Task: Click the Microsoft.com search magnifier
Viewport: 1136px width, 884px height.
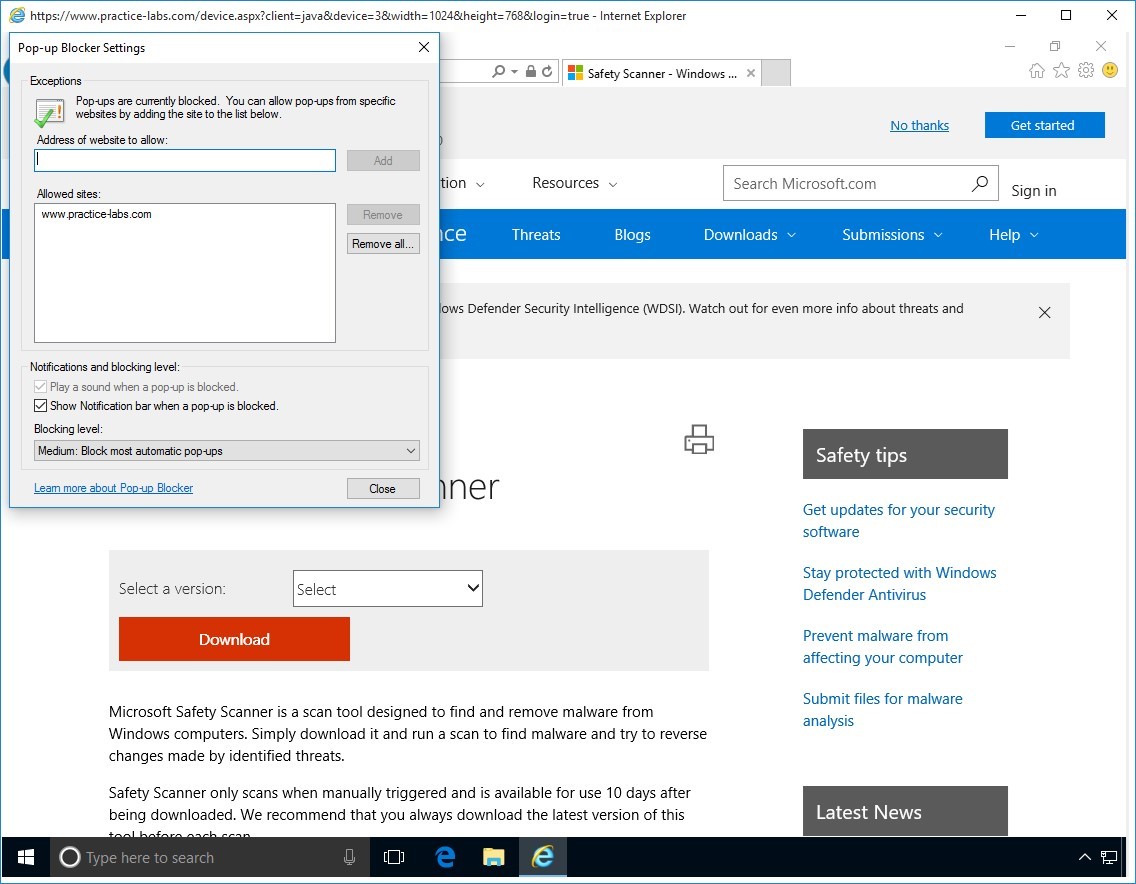Action: click(x=980, y=183)
